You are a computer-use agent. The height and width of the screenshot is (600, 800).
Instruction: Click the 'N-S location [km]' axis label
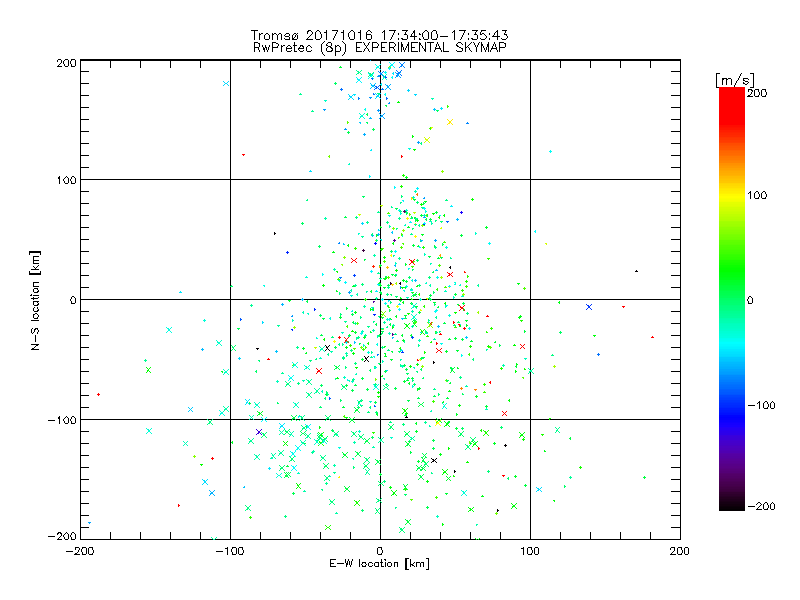35,301
